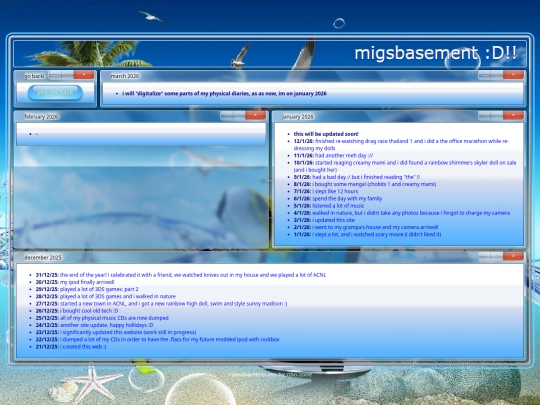Select the 24/12/25 "happy hollidays" entry

pyautogui.click(x=94, y=325)
